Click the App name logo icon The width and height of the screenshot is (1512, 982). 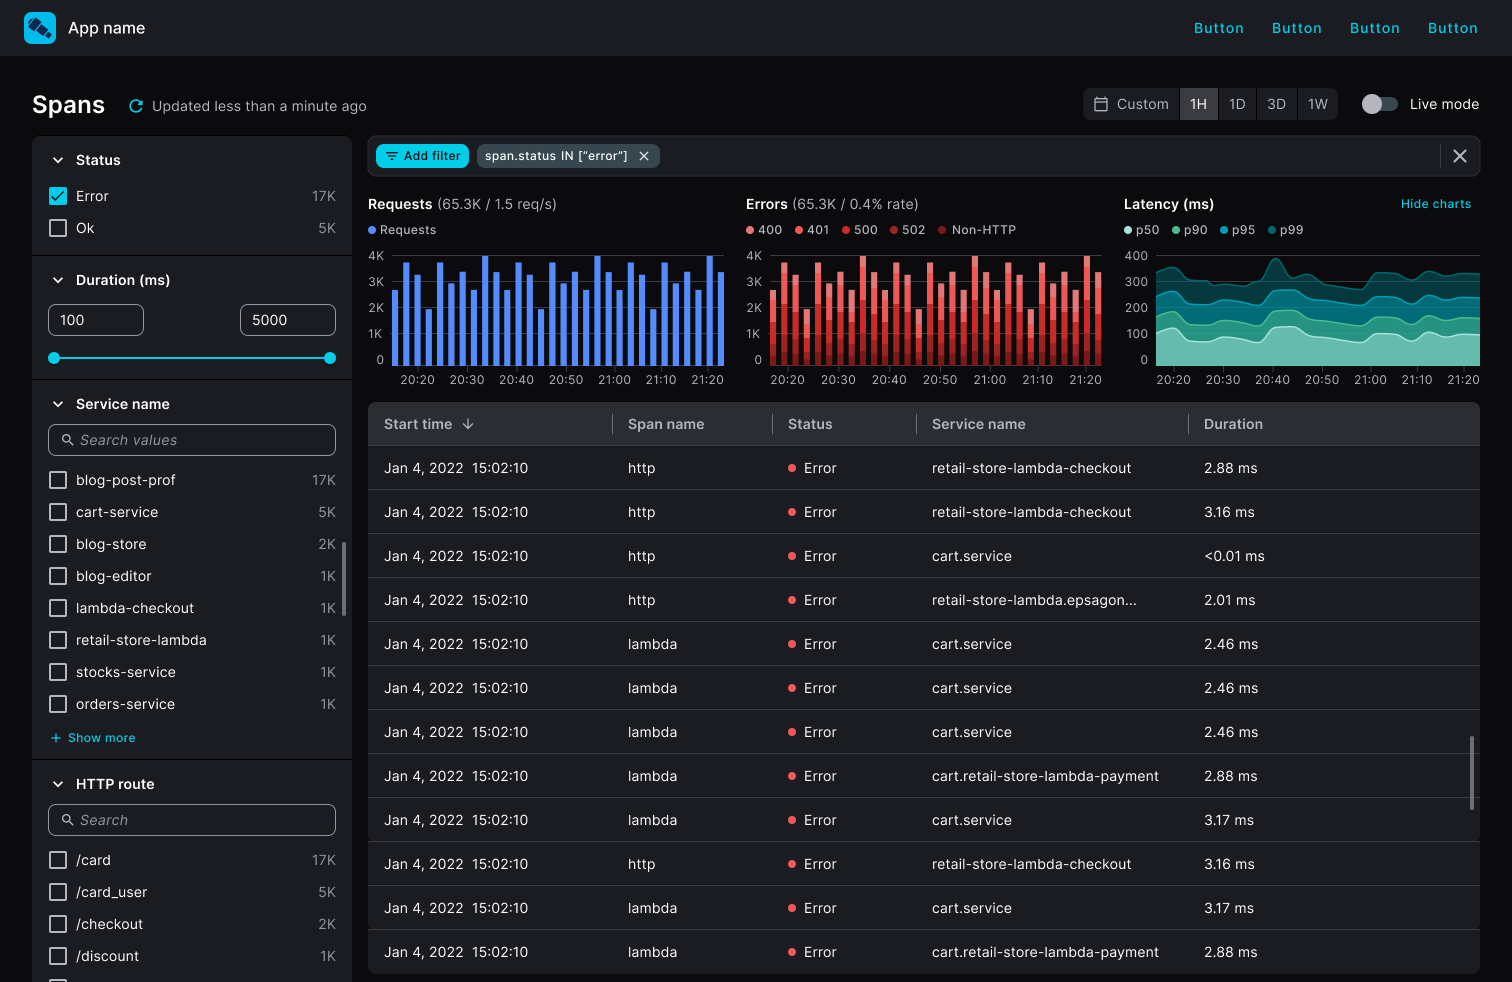coord(40,27)
